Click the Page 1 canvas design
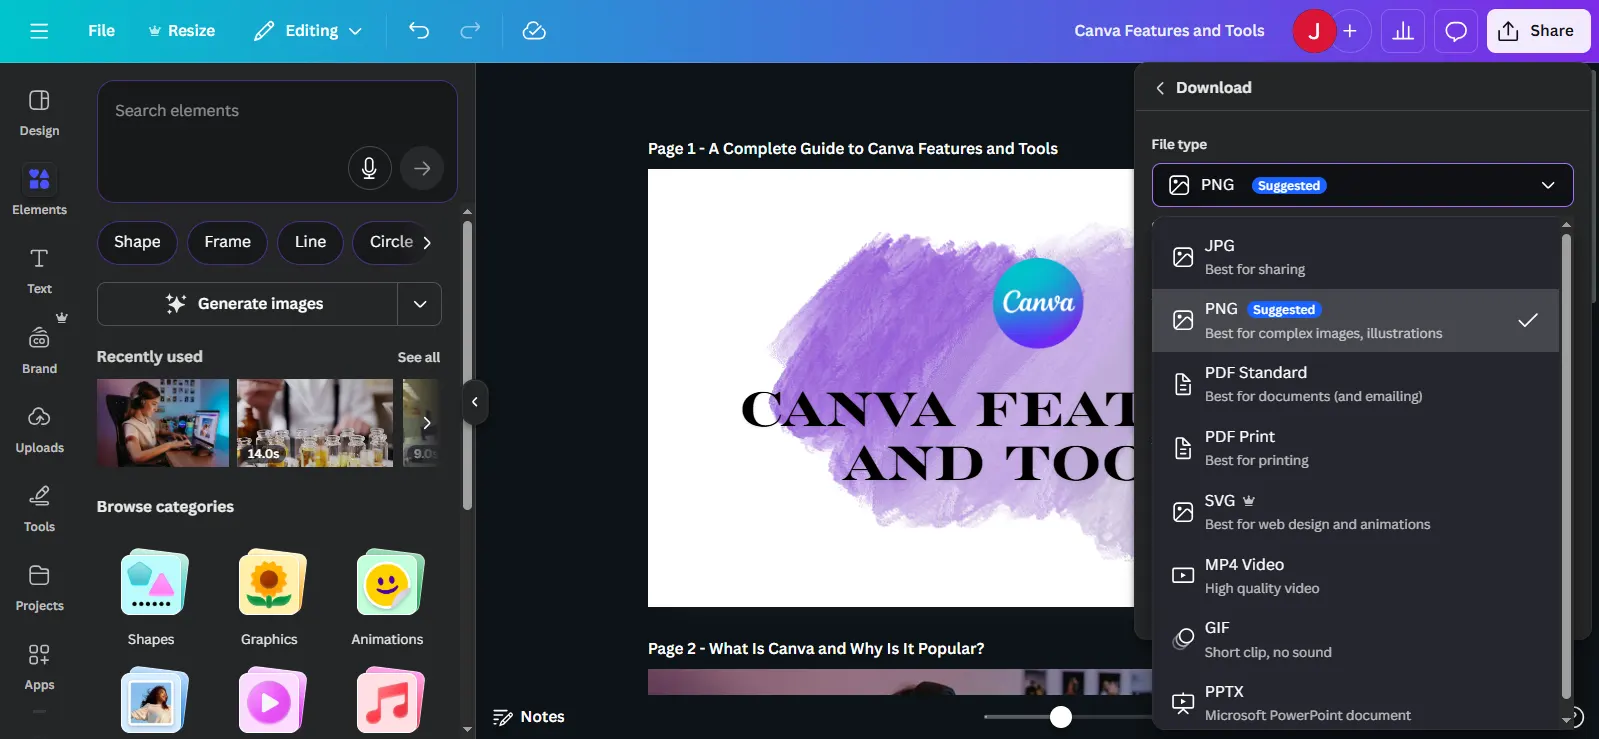This screenshot has width=1599, height=739. [x=891, y=388]
